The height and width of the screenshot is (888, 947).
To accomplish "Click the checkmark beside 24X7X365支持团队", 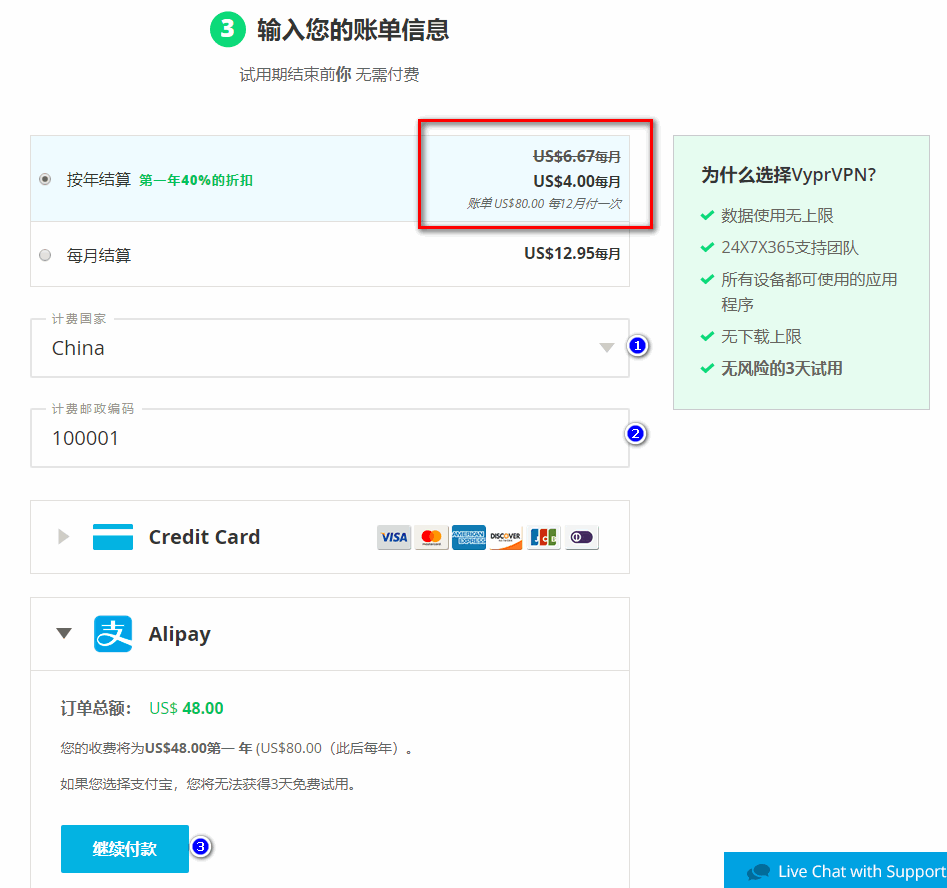I will pyautogui.click(x=707, y=247).
